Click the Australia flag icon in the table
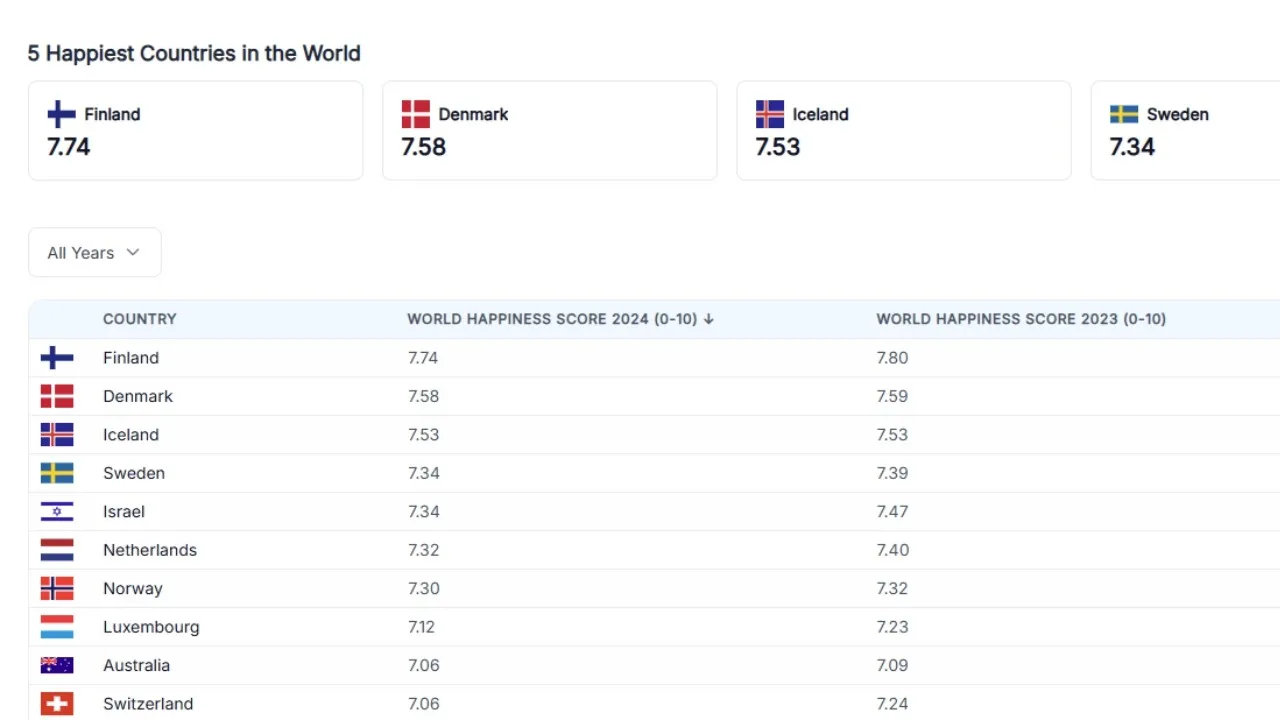The height and width of the screenshot is (720, 1280). pyautogui.click(x=57, y=665)
